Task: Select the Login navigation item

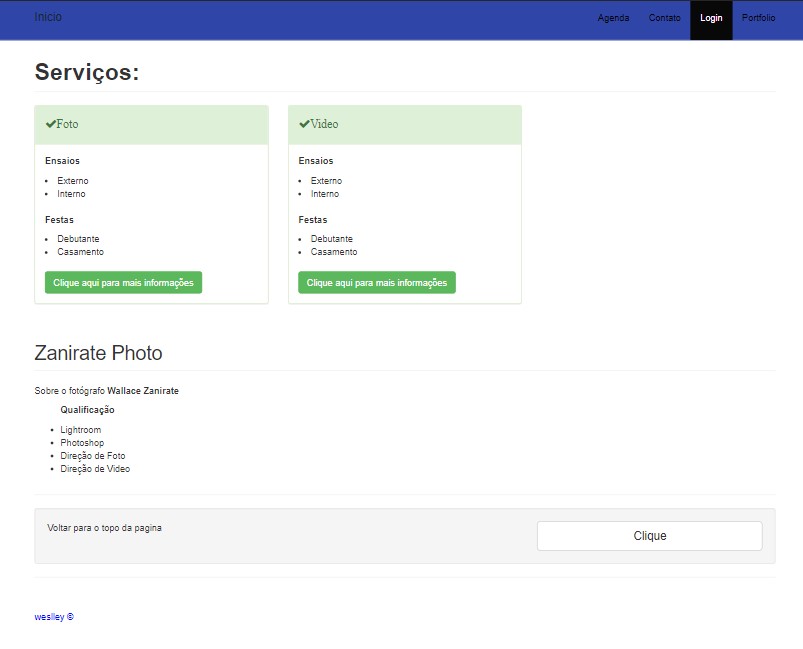Action: pos(711,18)
